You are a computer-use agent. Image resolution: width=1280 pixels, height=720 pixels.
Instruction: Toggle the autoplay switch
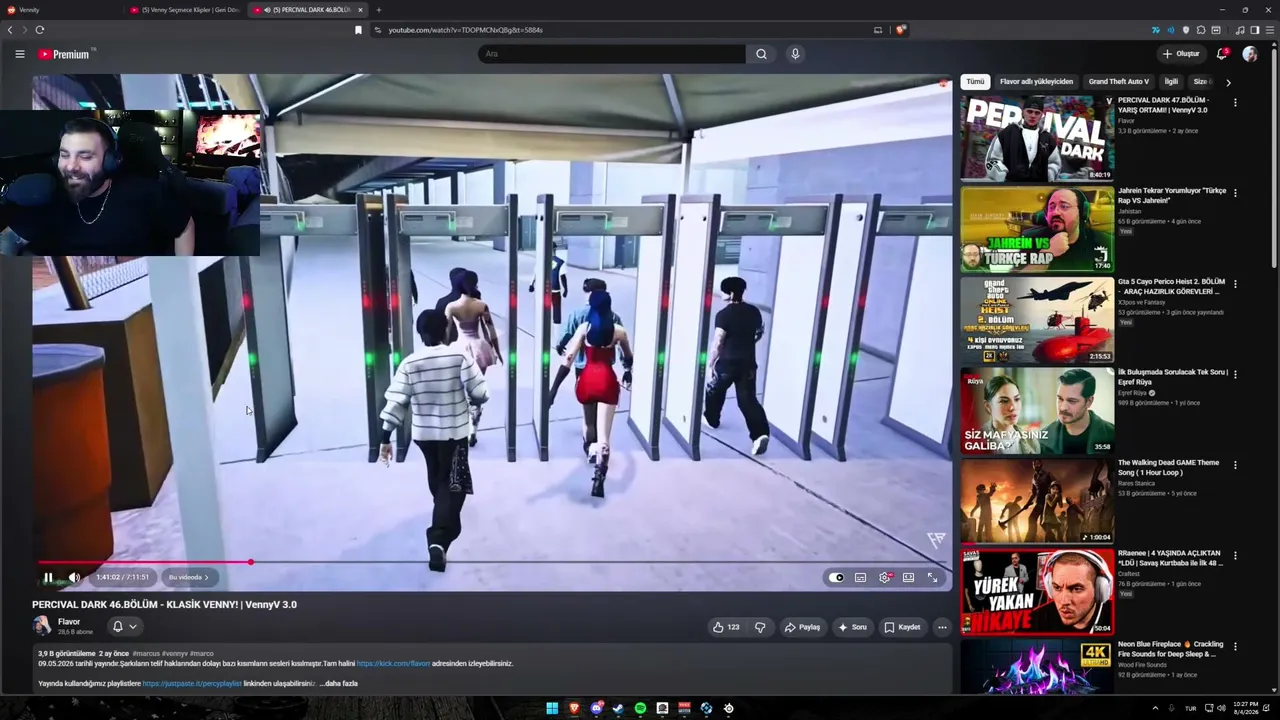836,577
